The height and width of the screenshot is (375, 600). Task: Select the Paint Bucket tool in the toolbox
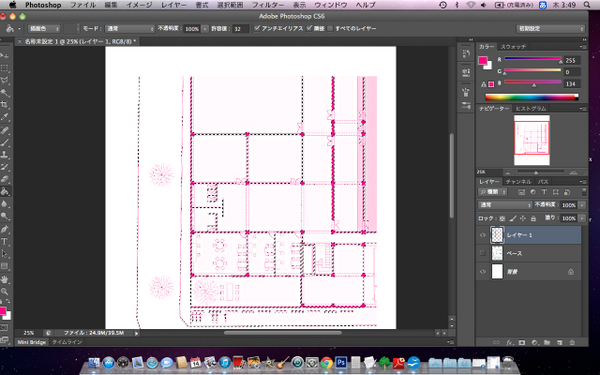click(5, 191)
